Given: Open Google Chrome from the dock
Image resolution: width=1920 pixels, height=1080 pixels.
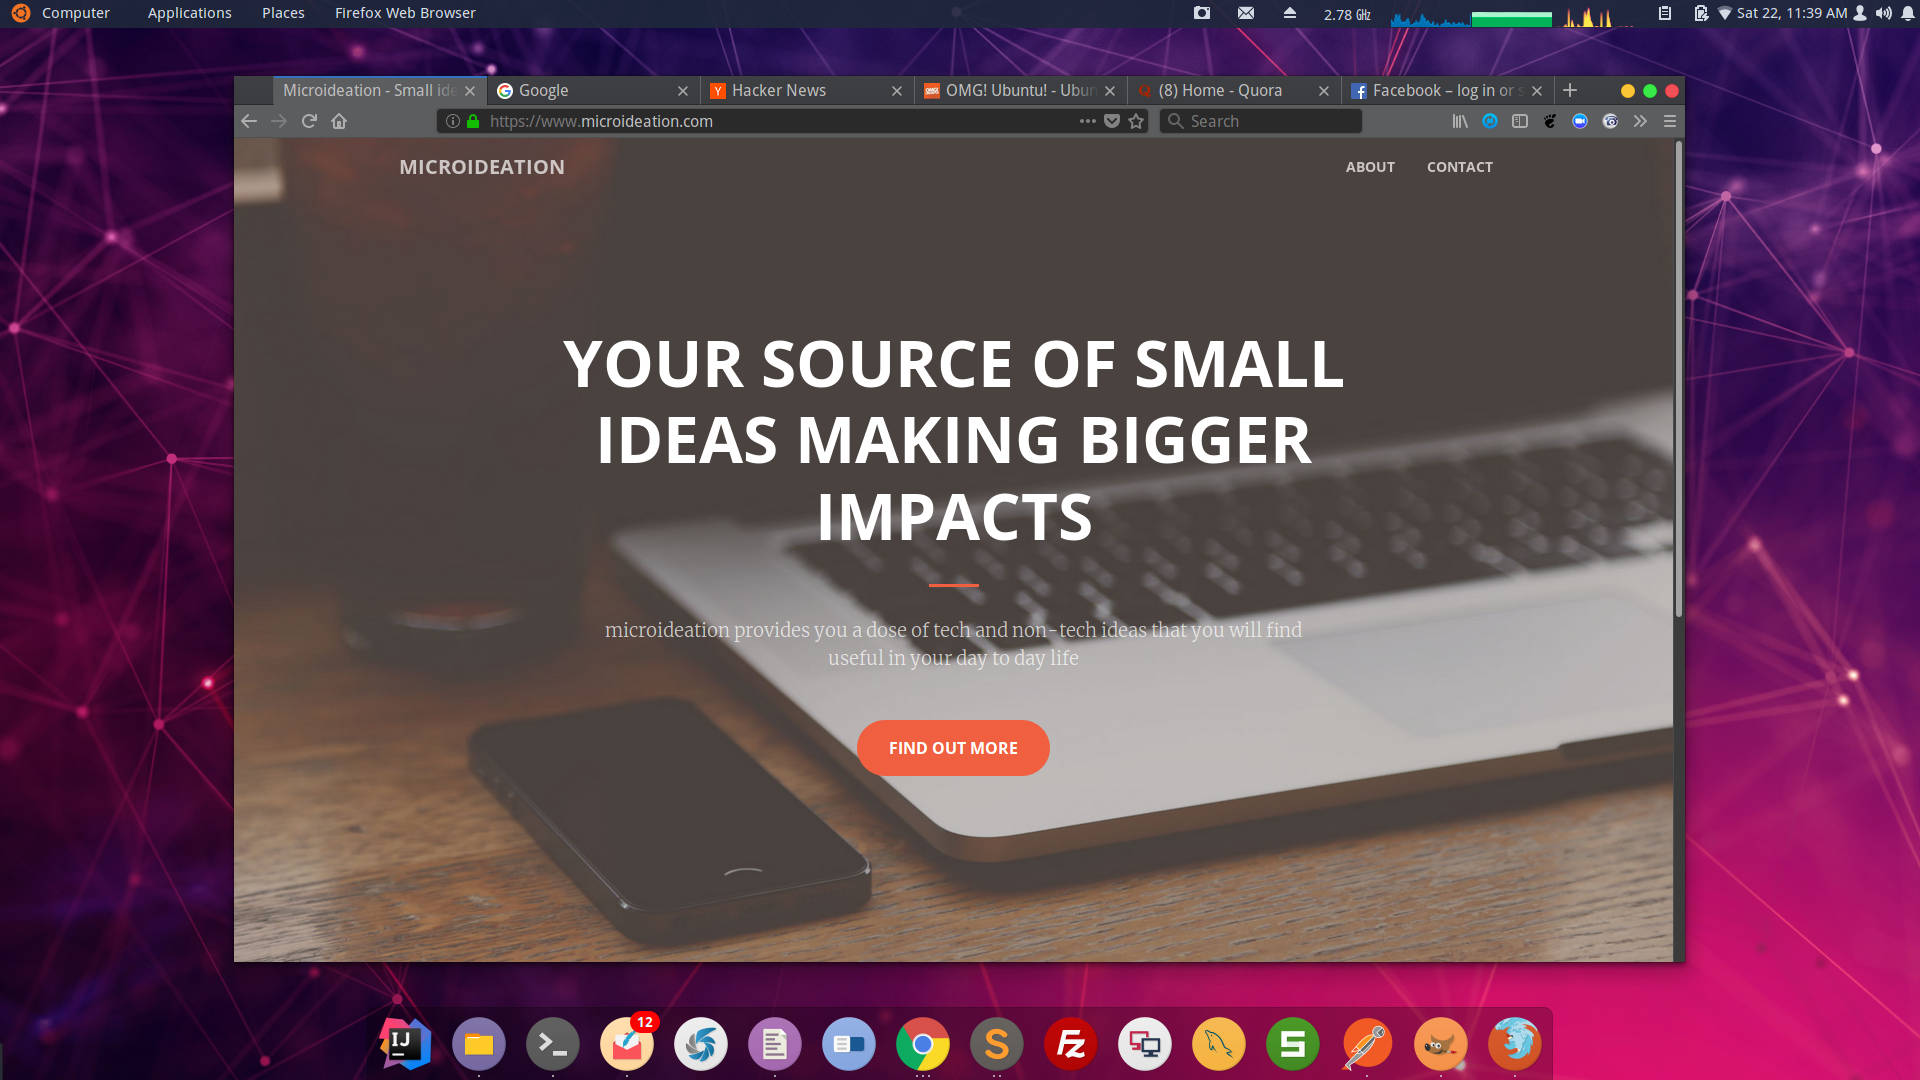Looking at the screenshot, I should pos(923,1044).
